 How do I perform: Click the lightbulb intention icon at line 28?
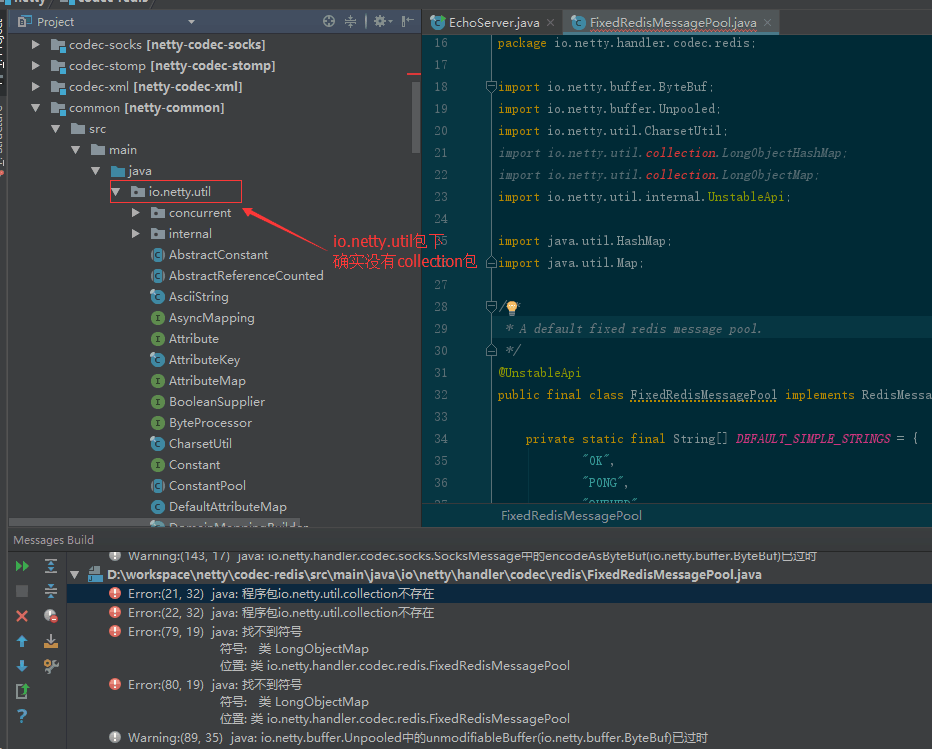tap(512, 307)
